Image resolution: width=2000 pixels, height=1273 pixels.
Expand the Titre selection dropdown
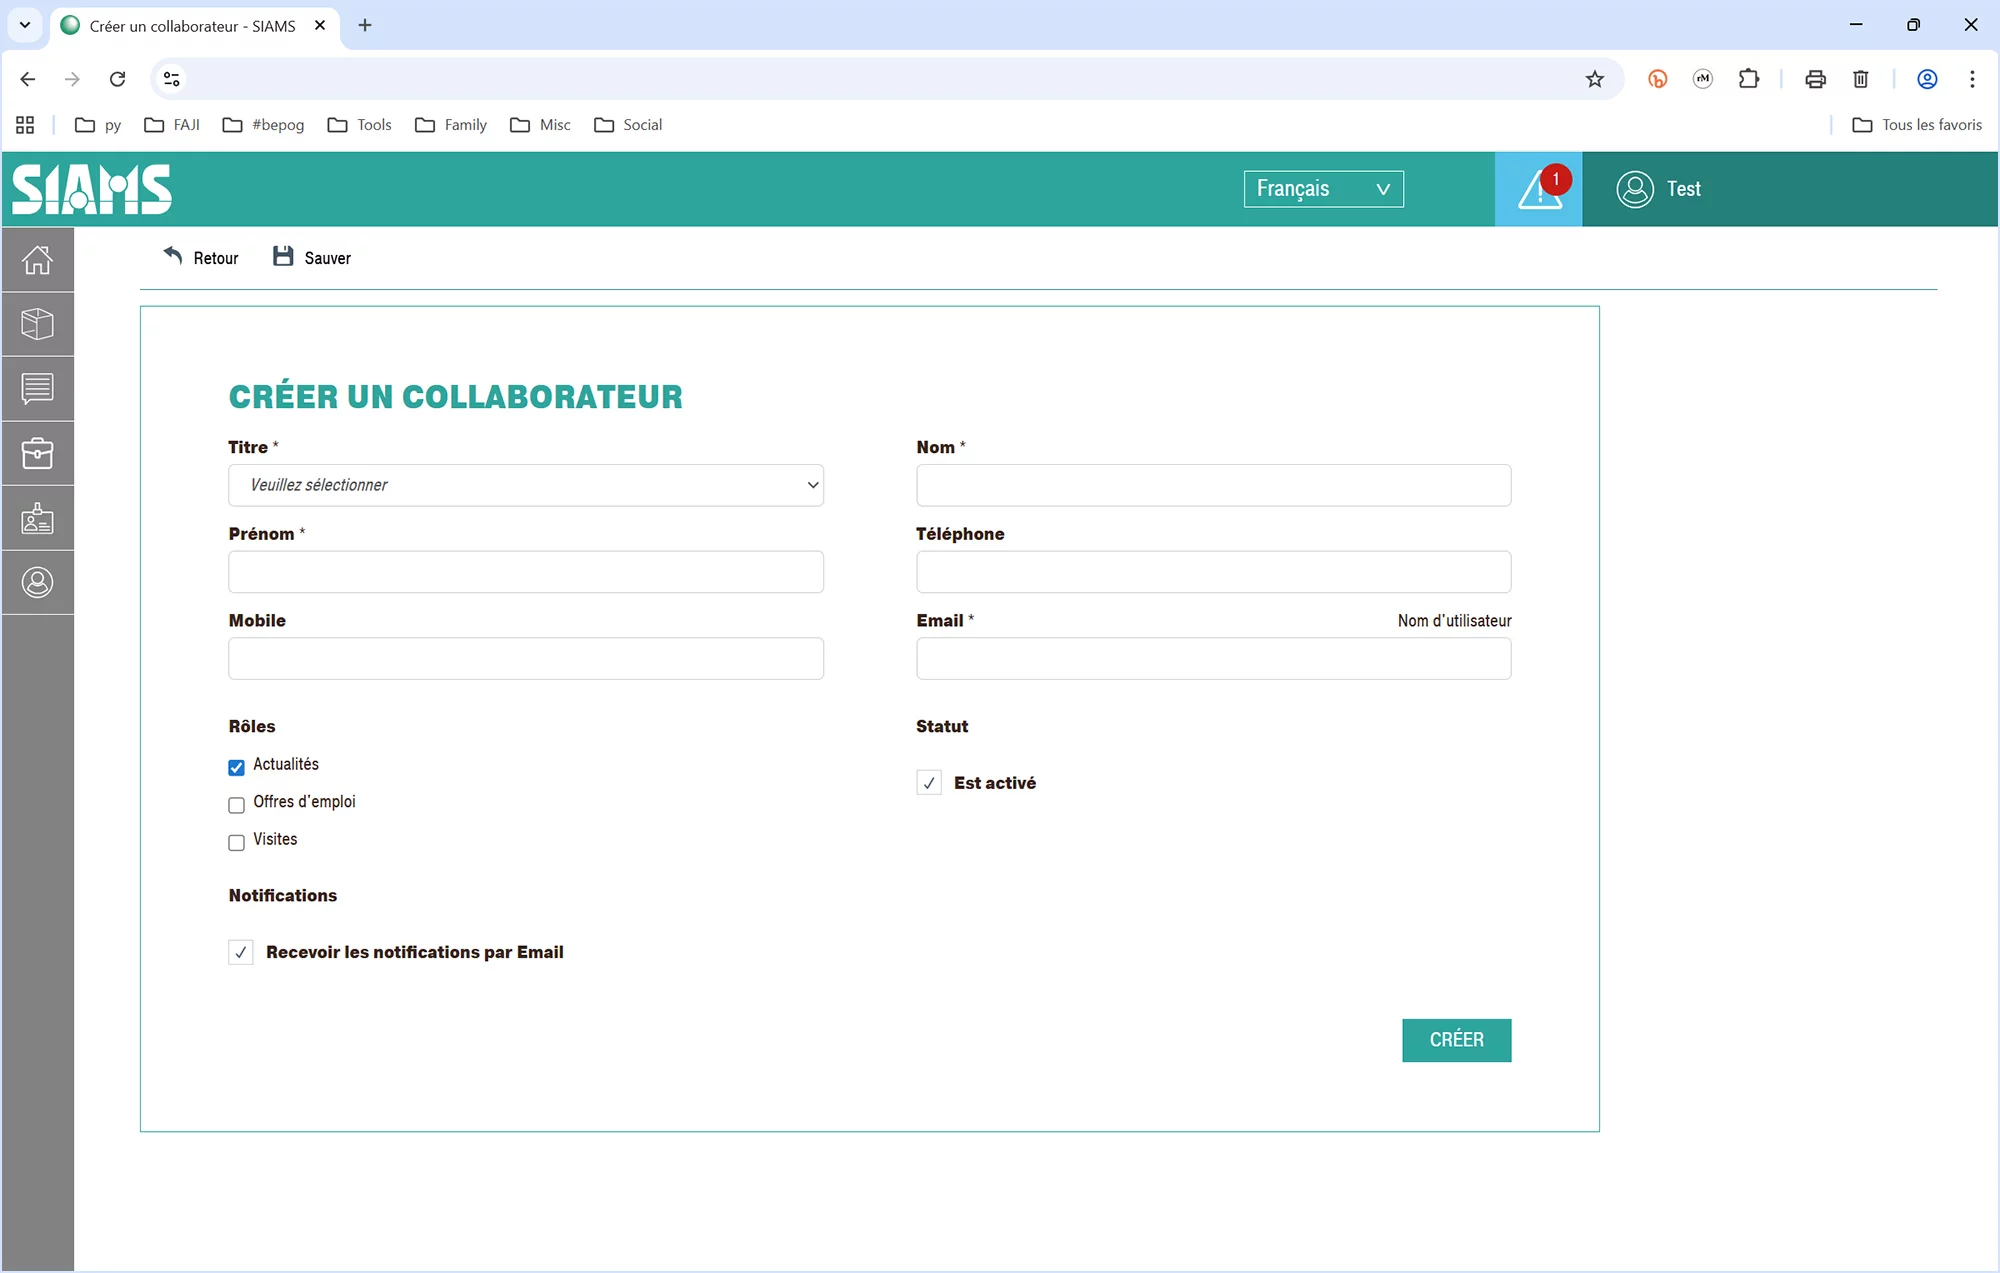click(526, 485)
